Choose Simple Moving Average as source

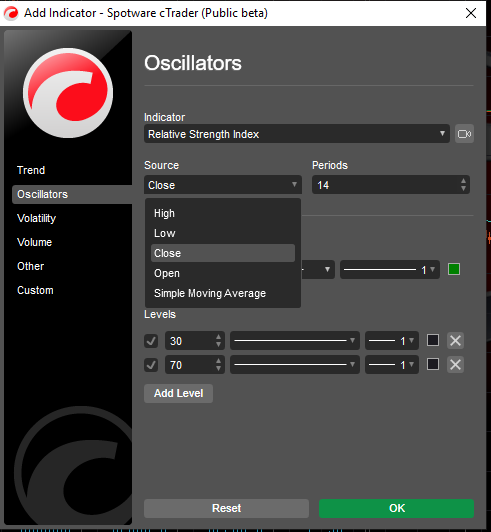click(210, 293)
